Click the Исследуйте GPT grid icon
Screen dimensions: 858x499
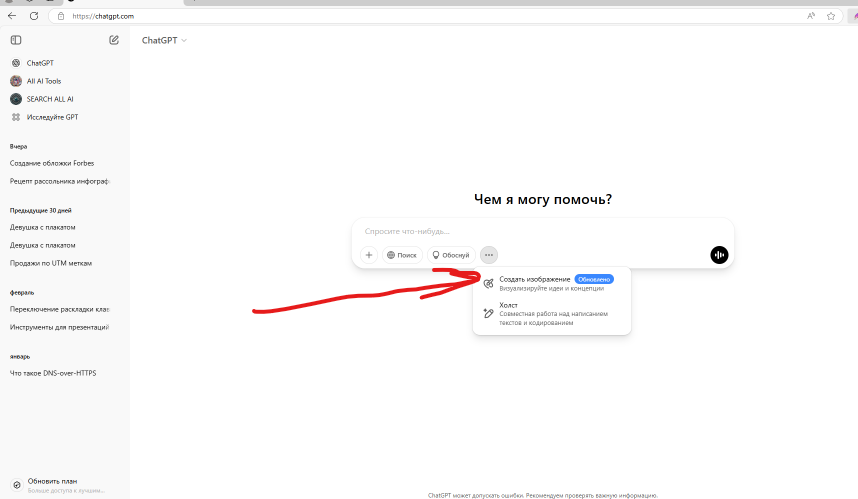[x=16, y=117]
